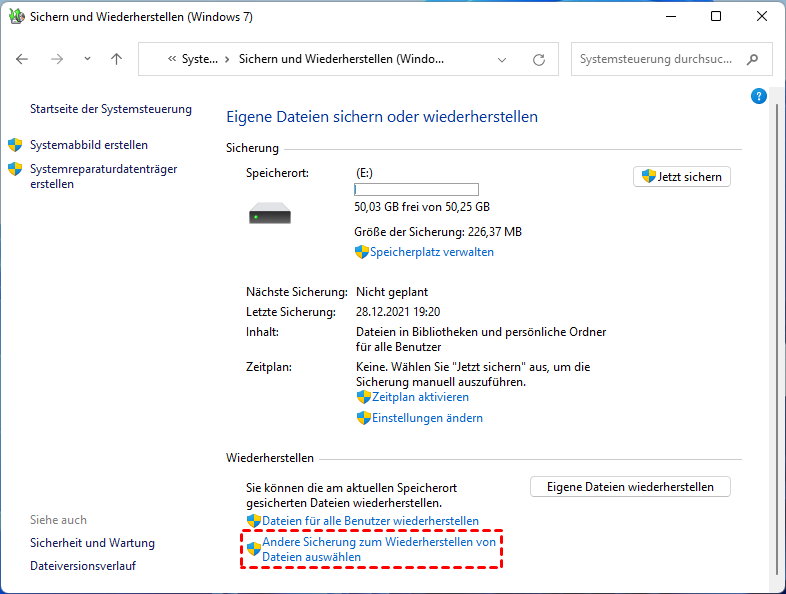Image resolution: width=786 pixels, height=594 pixels.
Task: Open recent locations chevron next to forward arrow
Action: (87, 59)
